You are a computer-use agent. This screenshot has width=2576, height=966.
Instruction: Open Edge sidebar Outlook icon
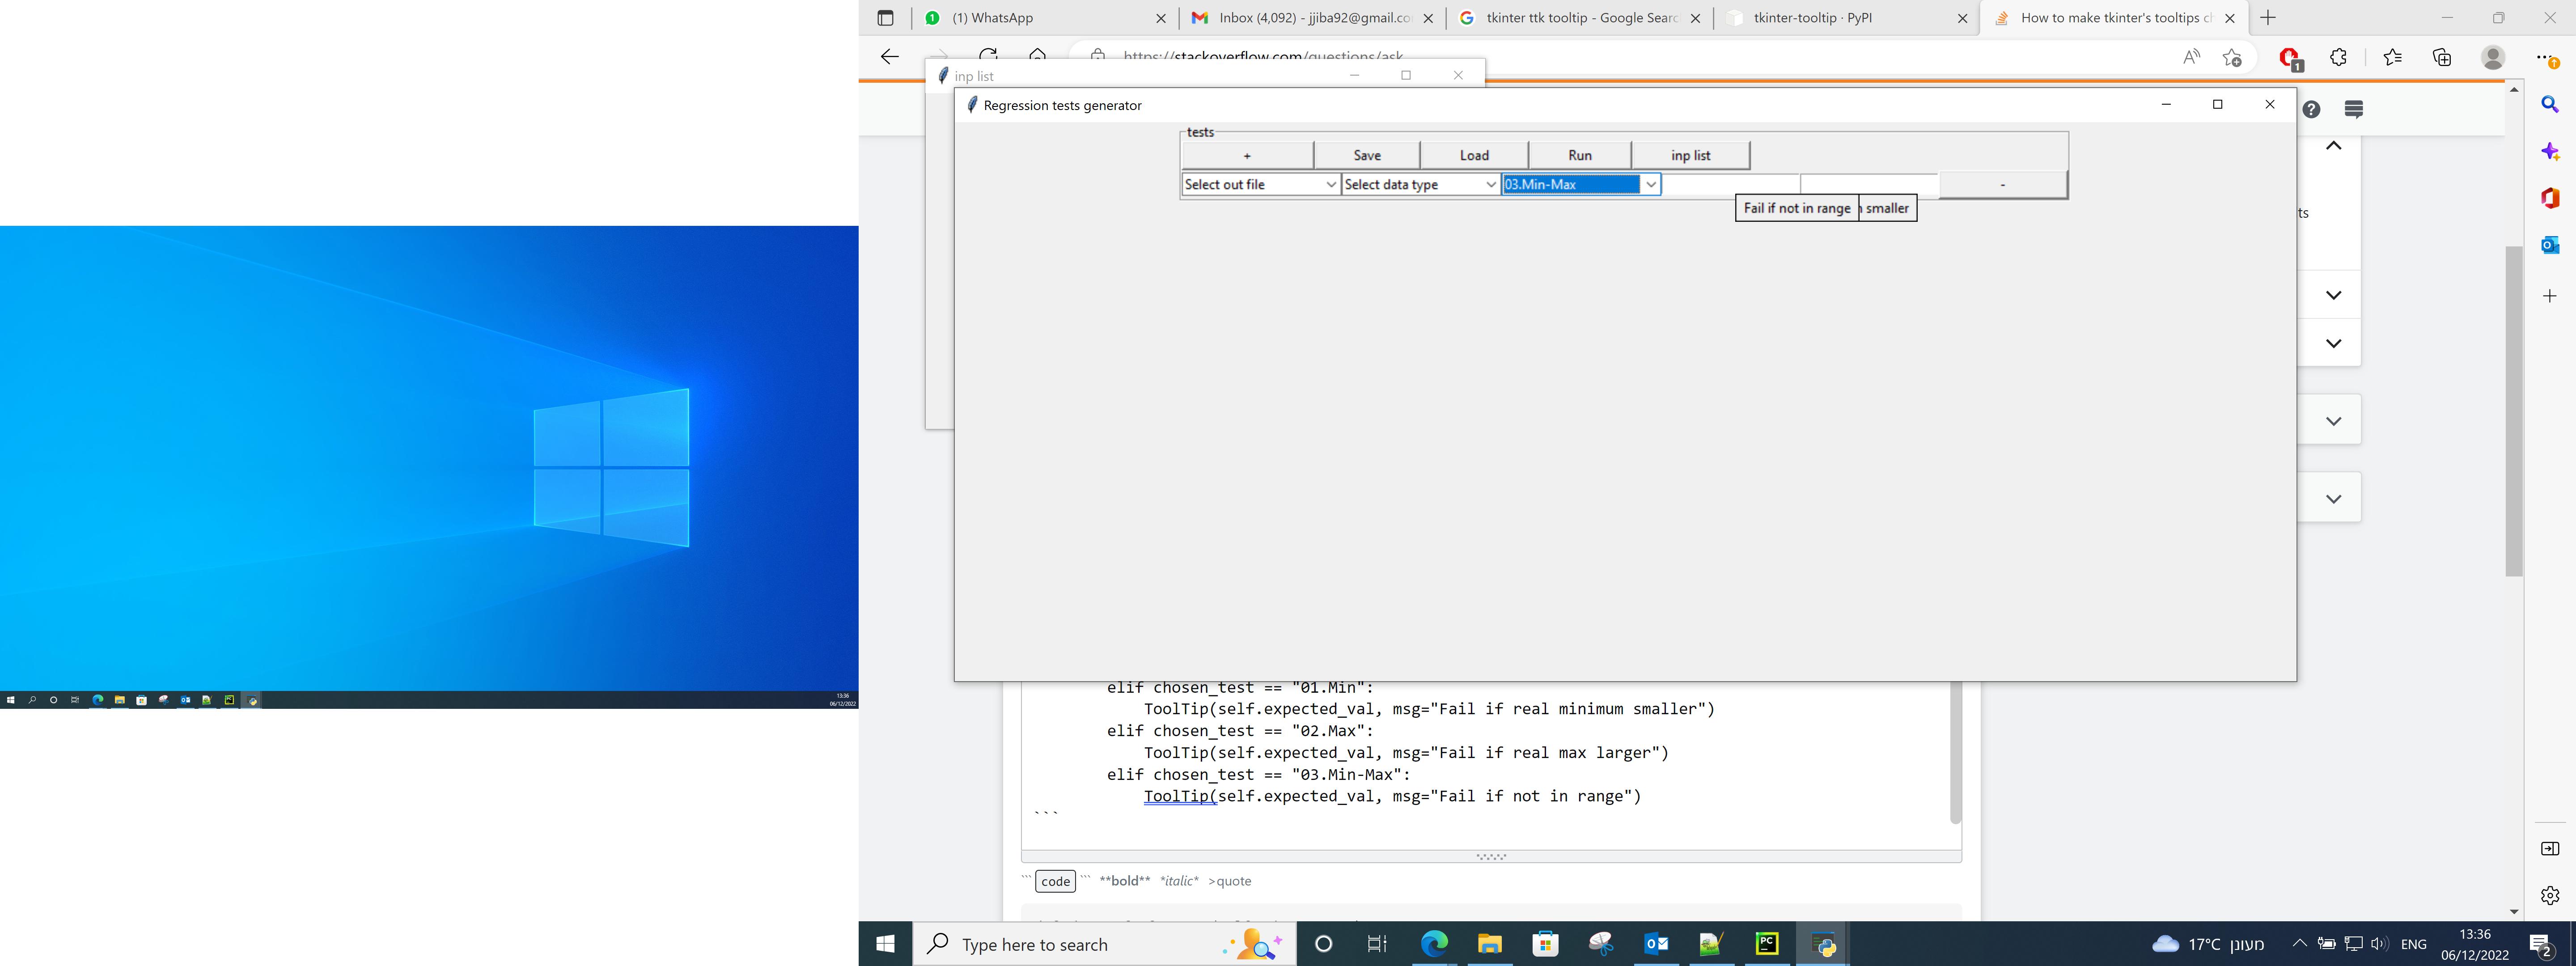tap(2550, 245)
